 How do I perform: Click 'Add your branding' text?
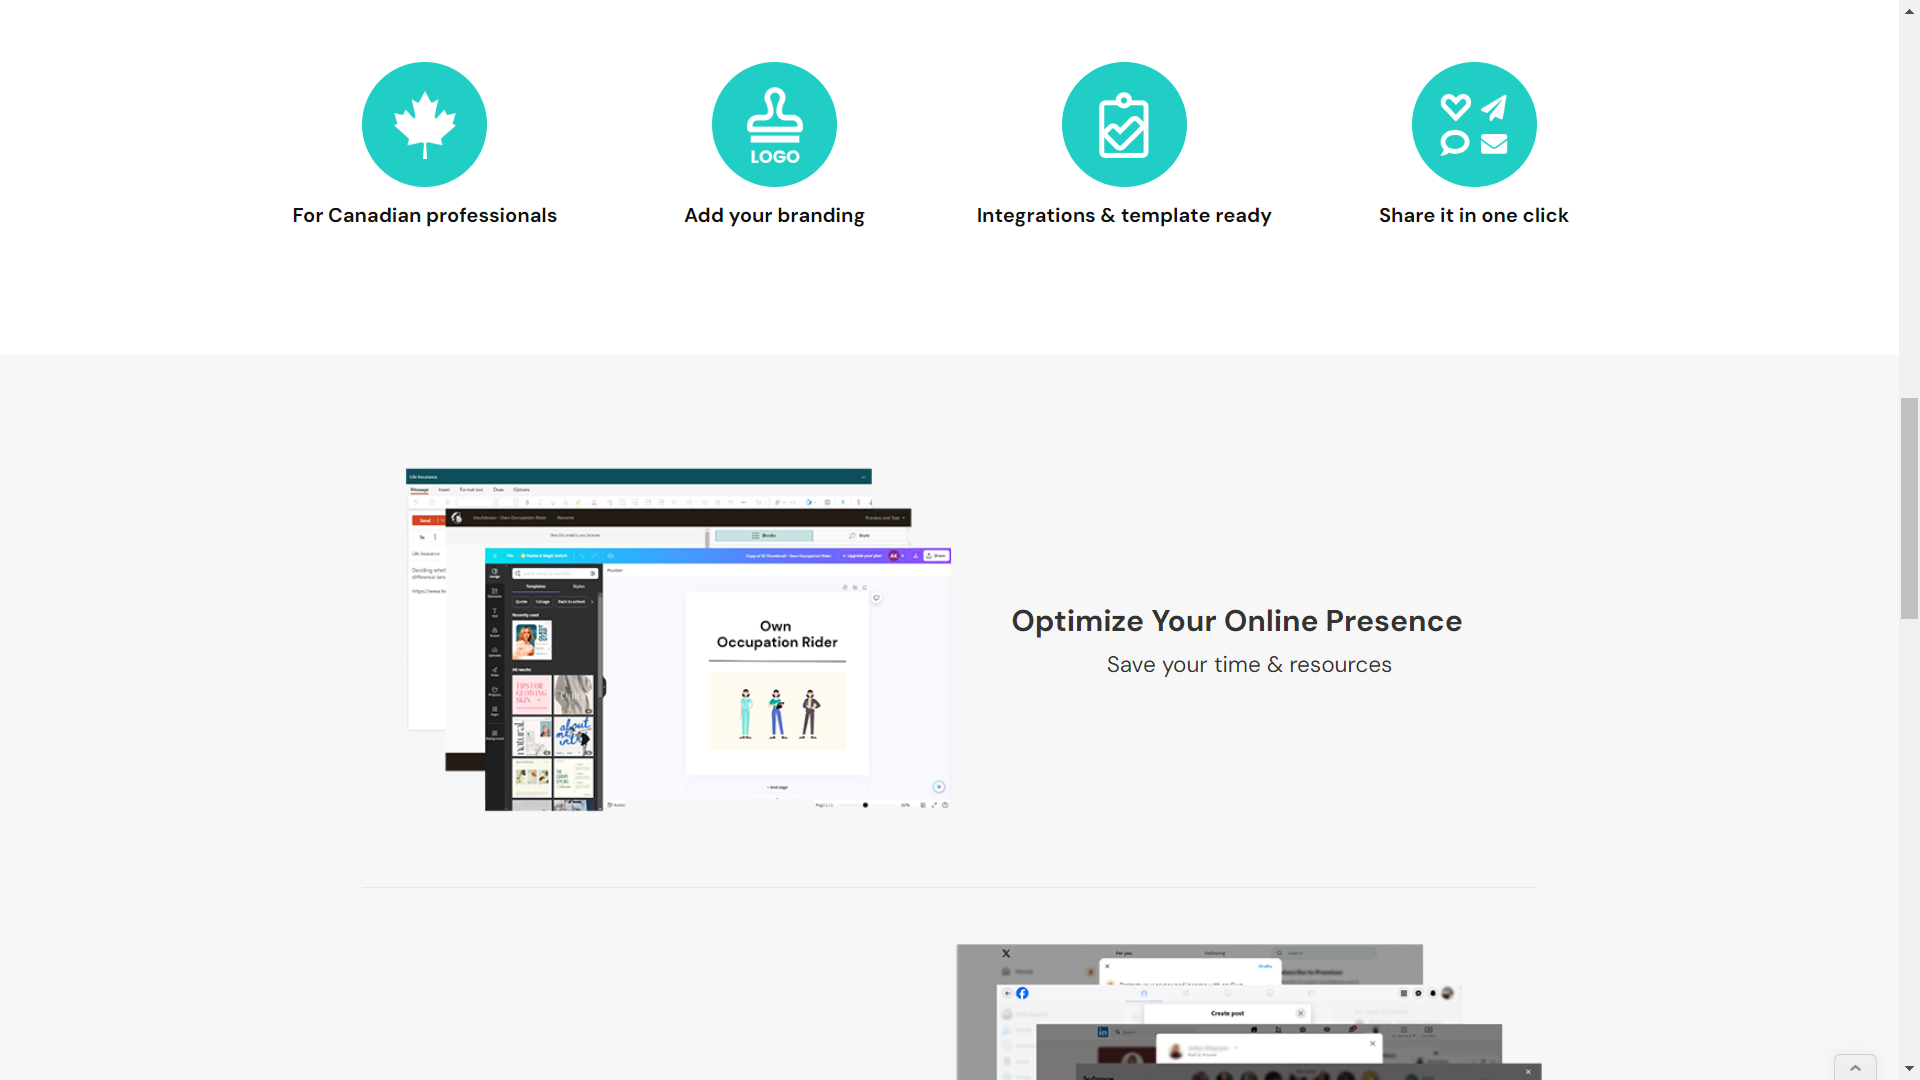pyautogui.click(x=774, y=215)
